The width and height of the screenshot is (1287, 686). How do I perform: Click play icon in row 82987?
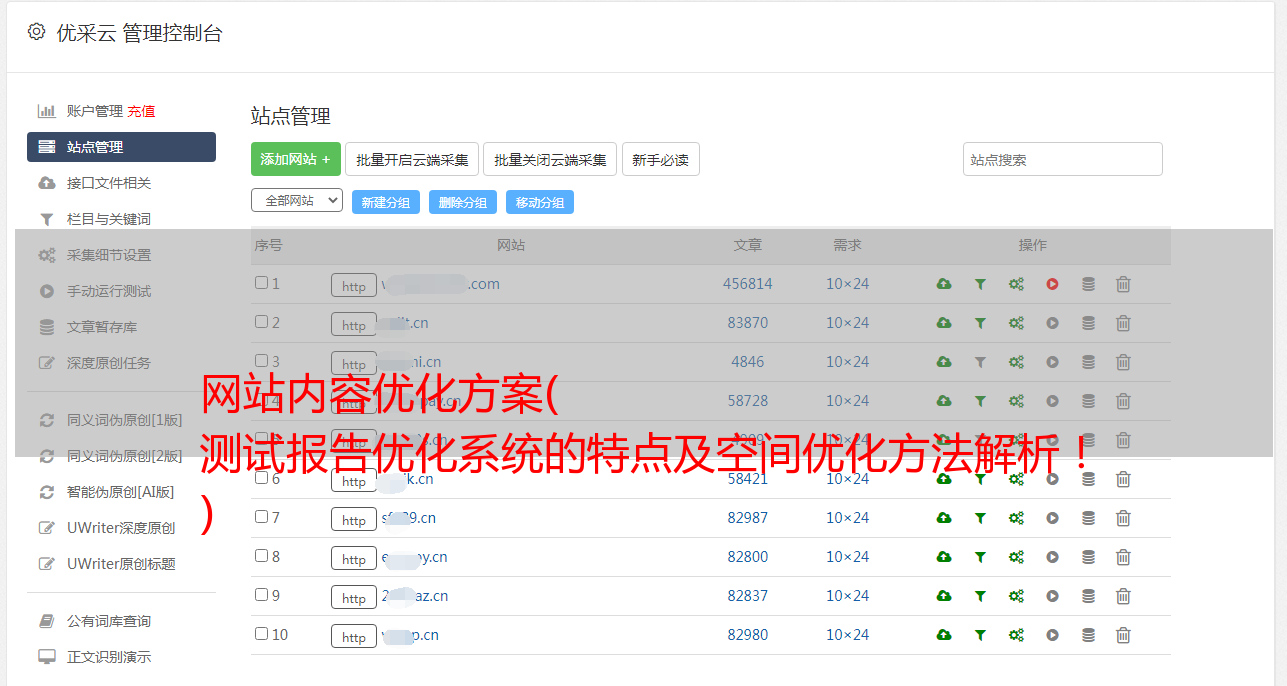[1052, 518]
